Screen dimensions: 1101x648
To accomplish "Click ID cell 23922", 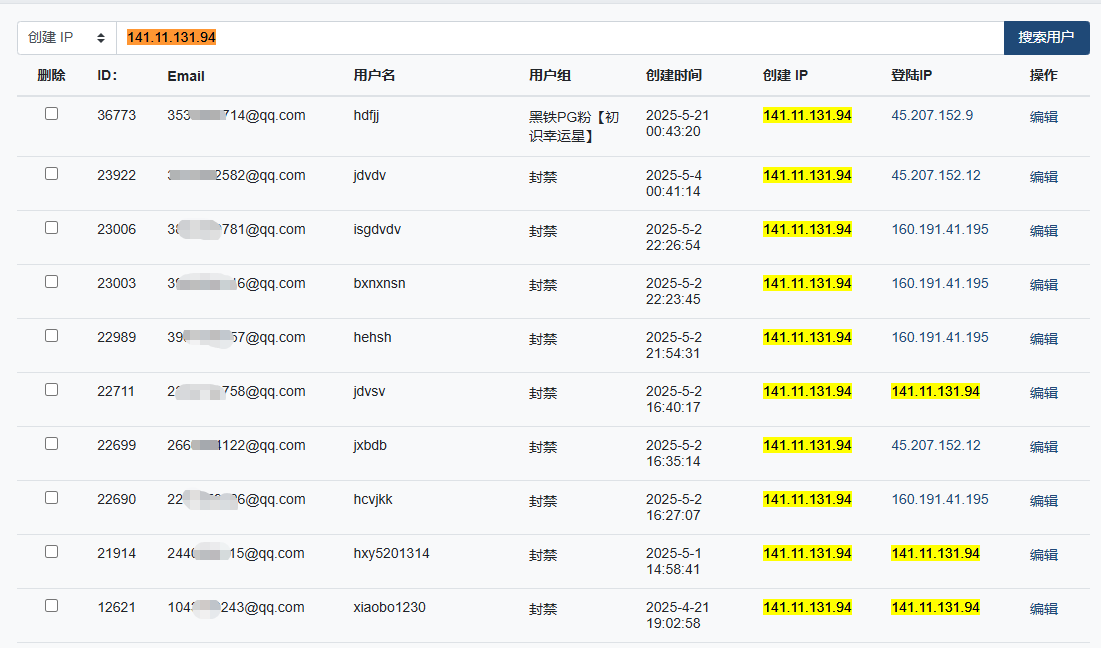I will 117,176.
